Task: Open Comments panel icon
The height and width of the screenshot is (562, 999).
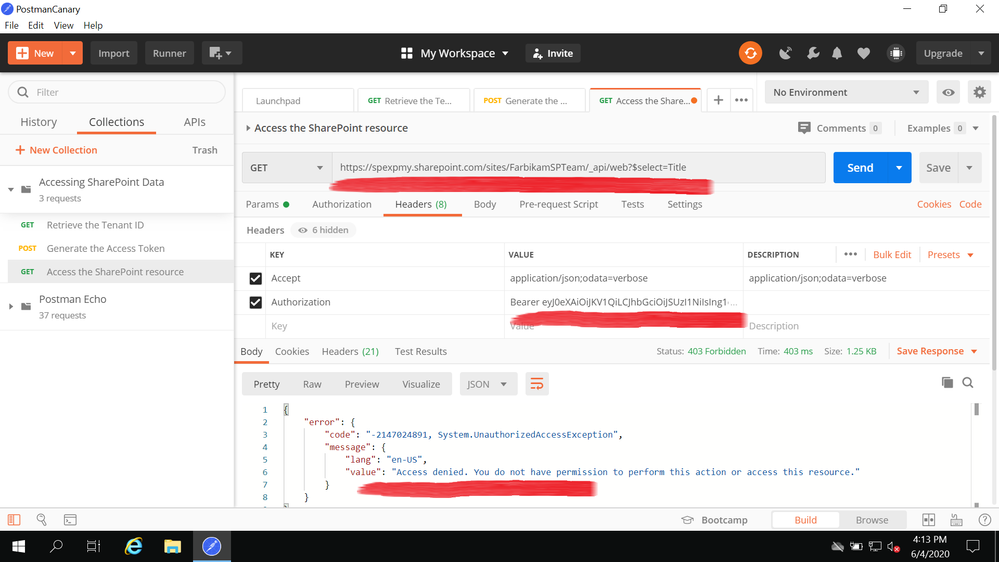Action: click(x=804, y=128)
